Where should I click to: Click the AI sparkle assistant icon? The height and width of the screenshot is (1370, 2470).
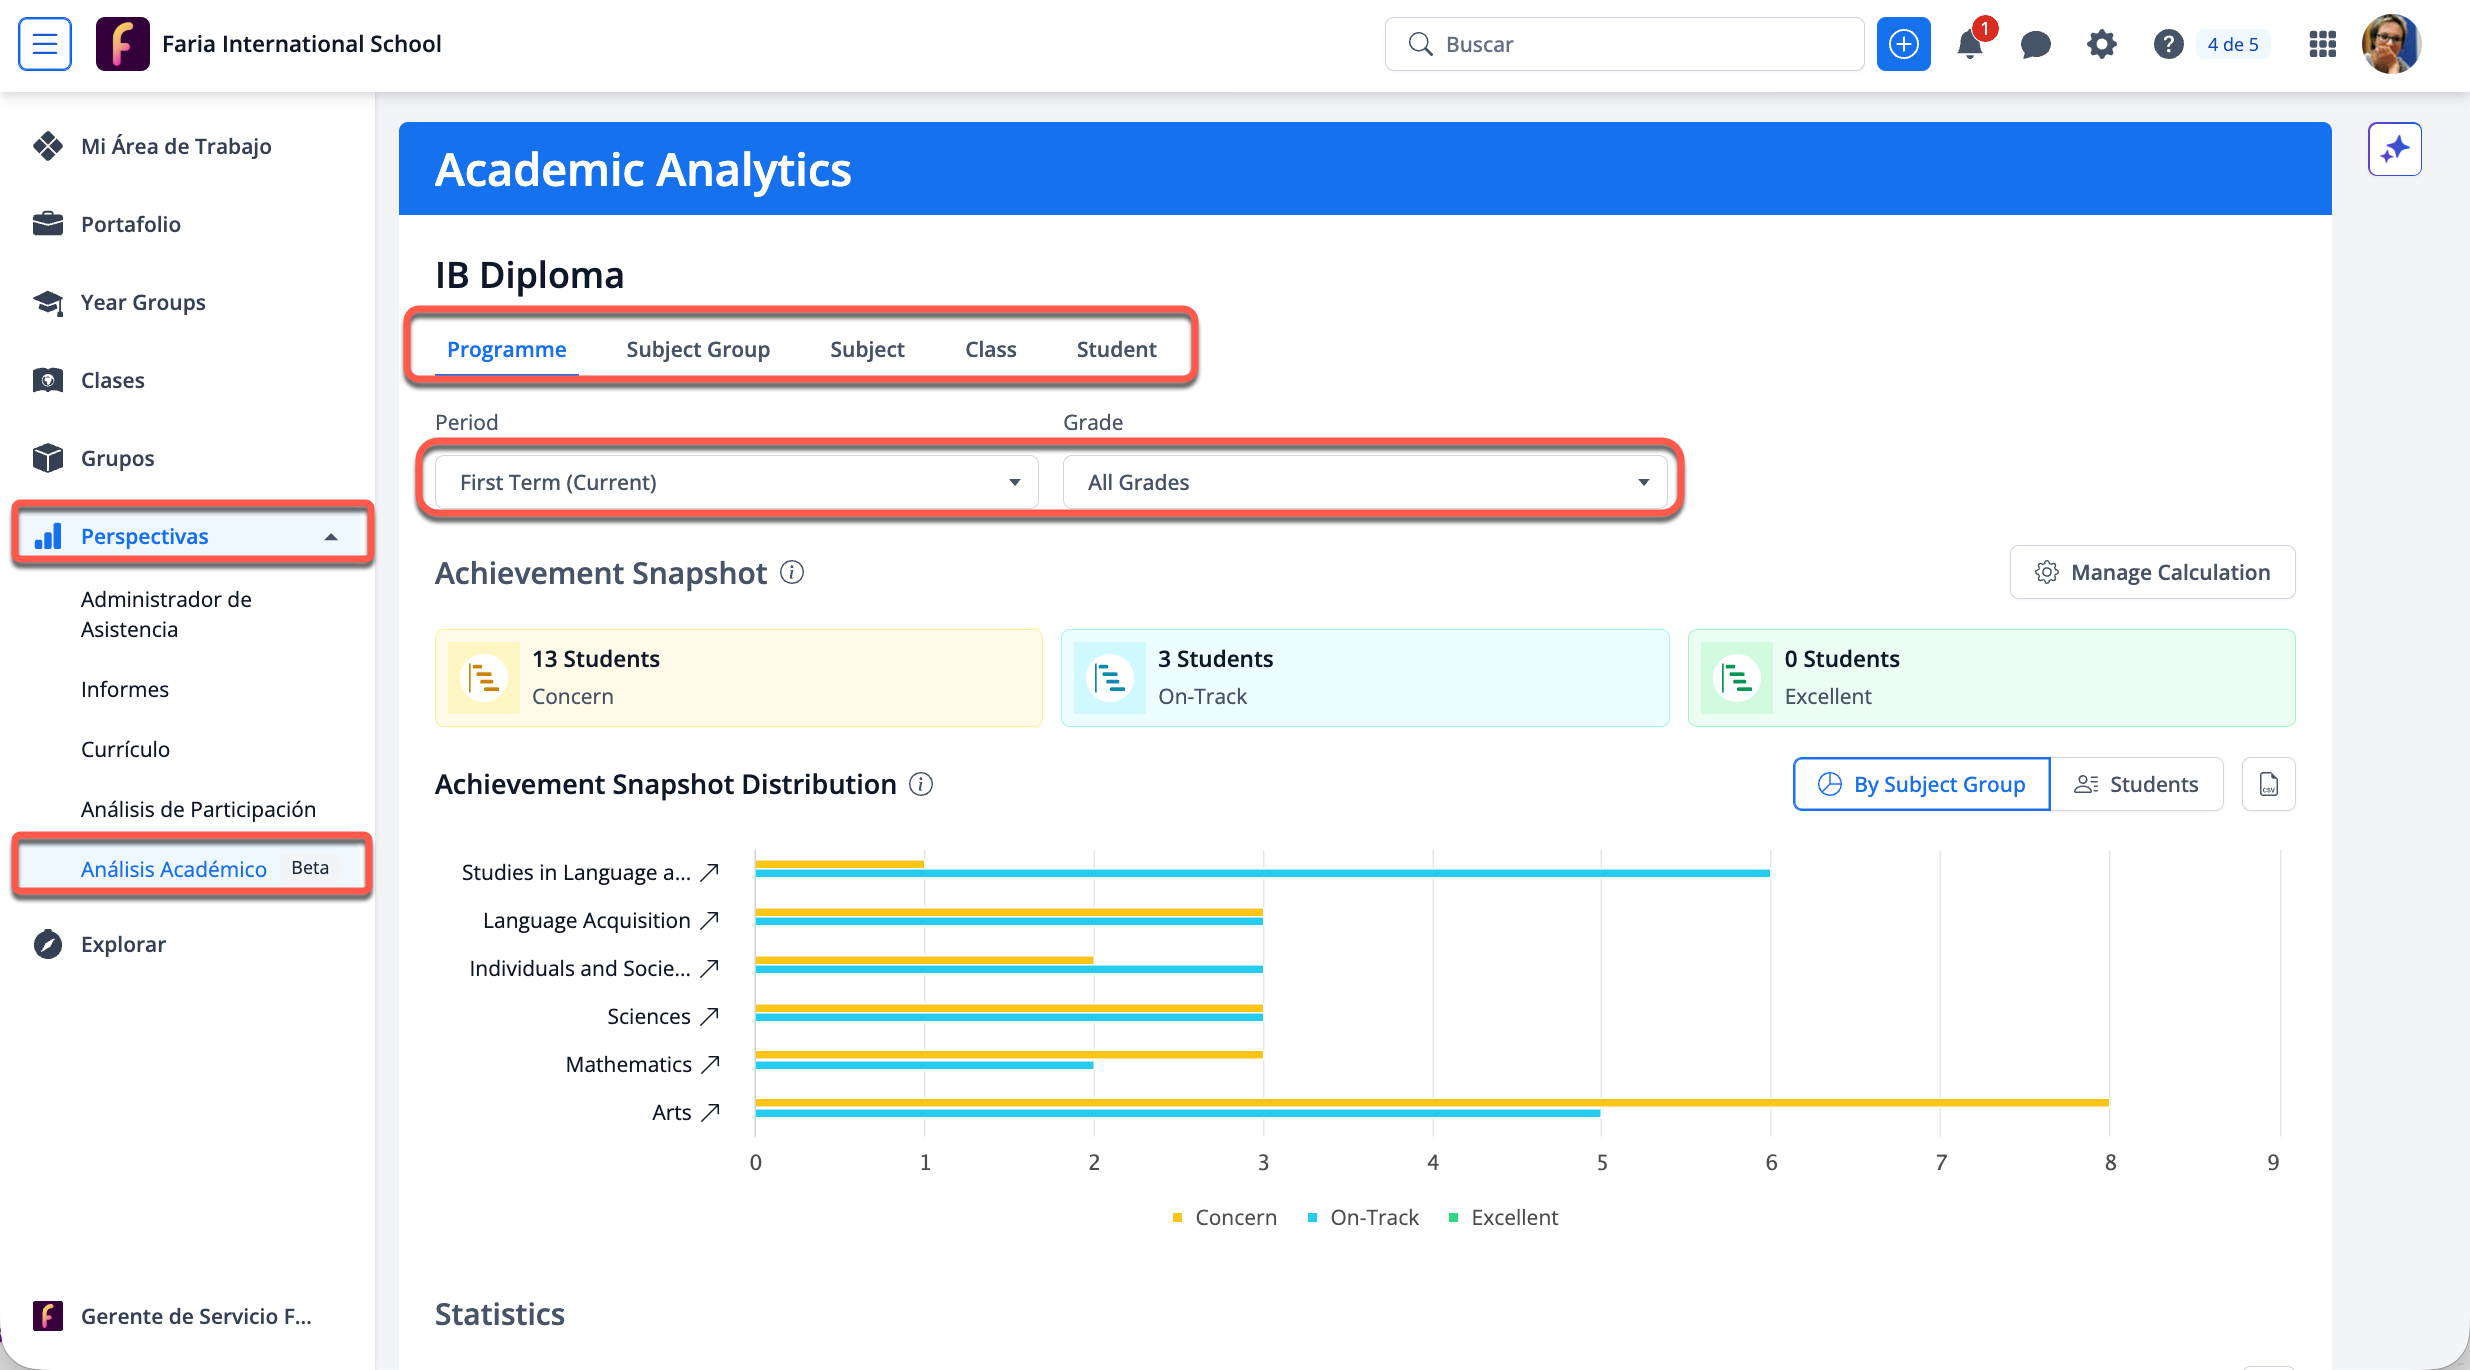2394,149
